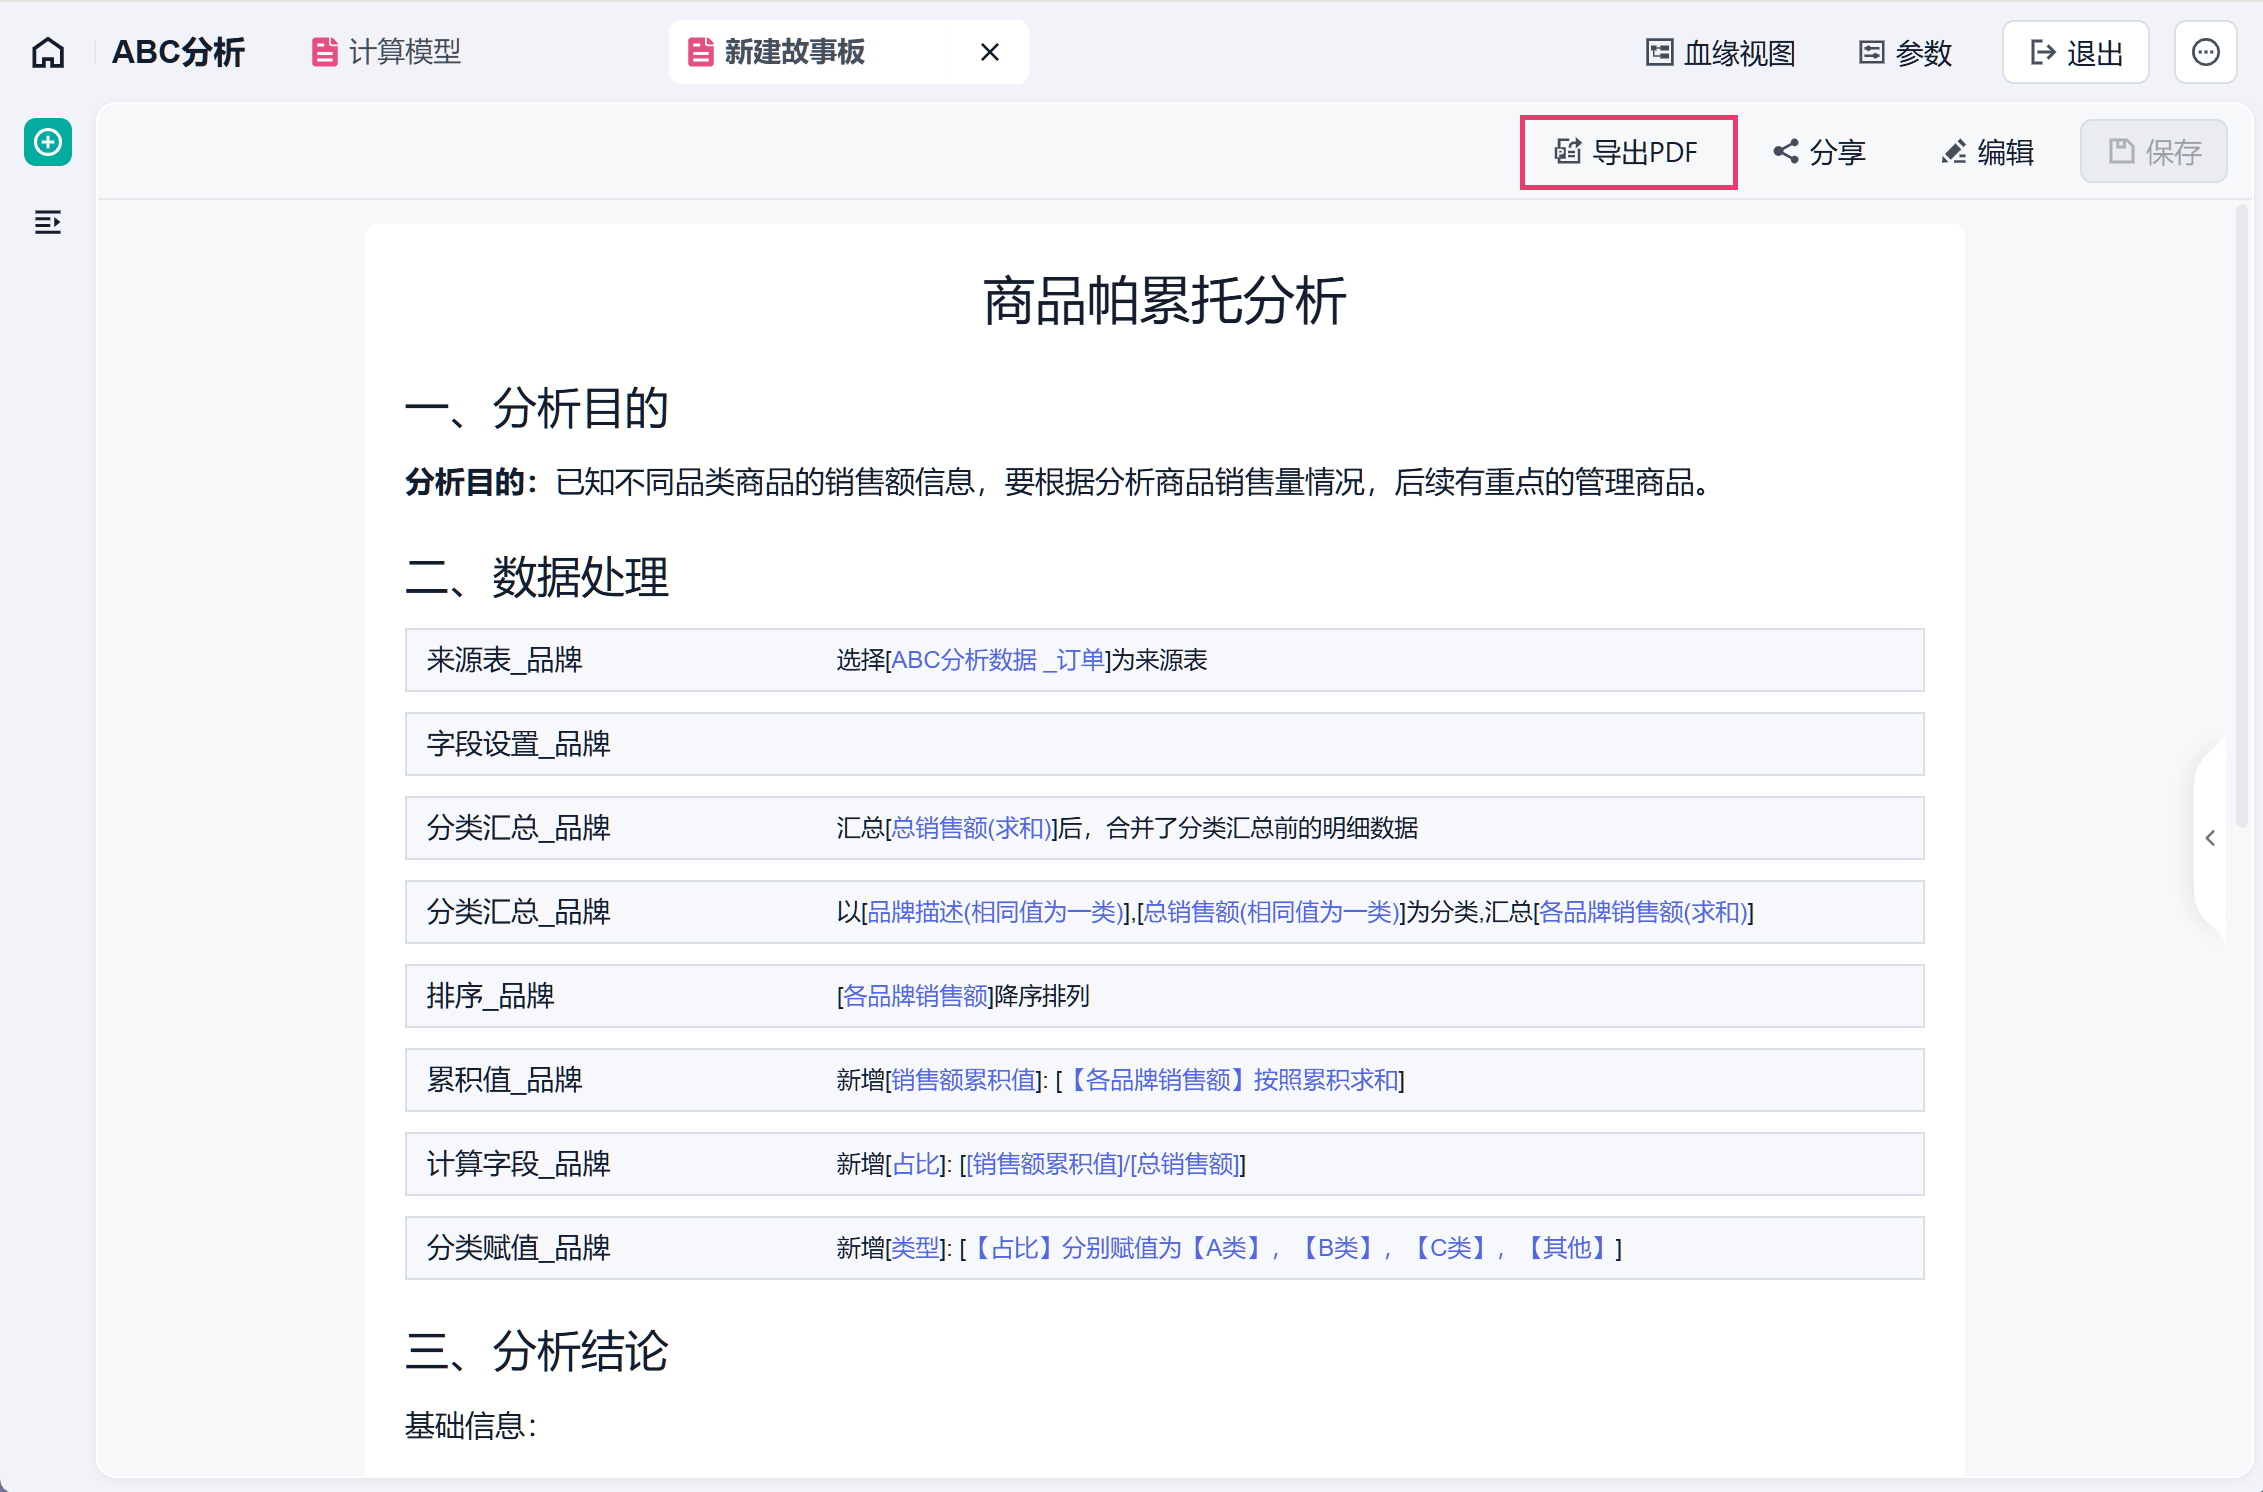The height and width of the screenshot is (1492, 2263).
Task: Close the 新建故事板 tab
Action: click(990, 52)
